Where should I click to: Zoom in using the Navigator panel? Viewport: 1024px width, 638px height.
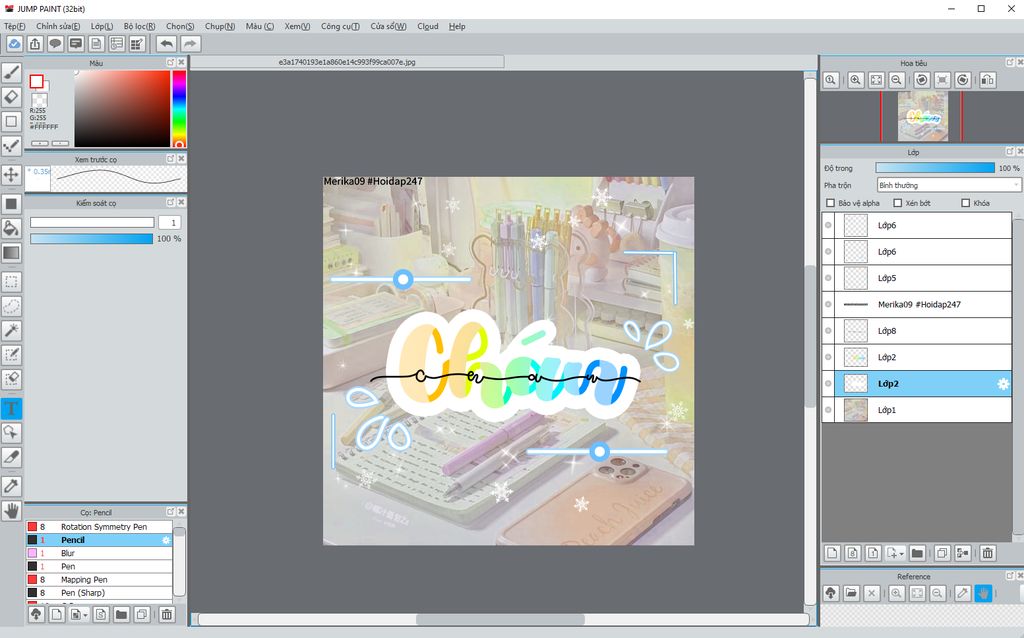[856, 80]
